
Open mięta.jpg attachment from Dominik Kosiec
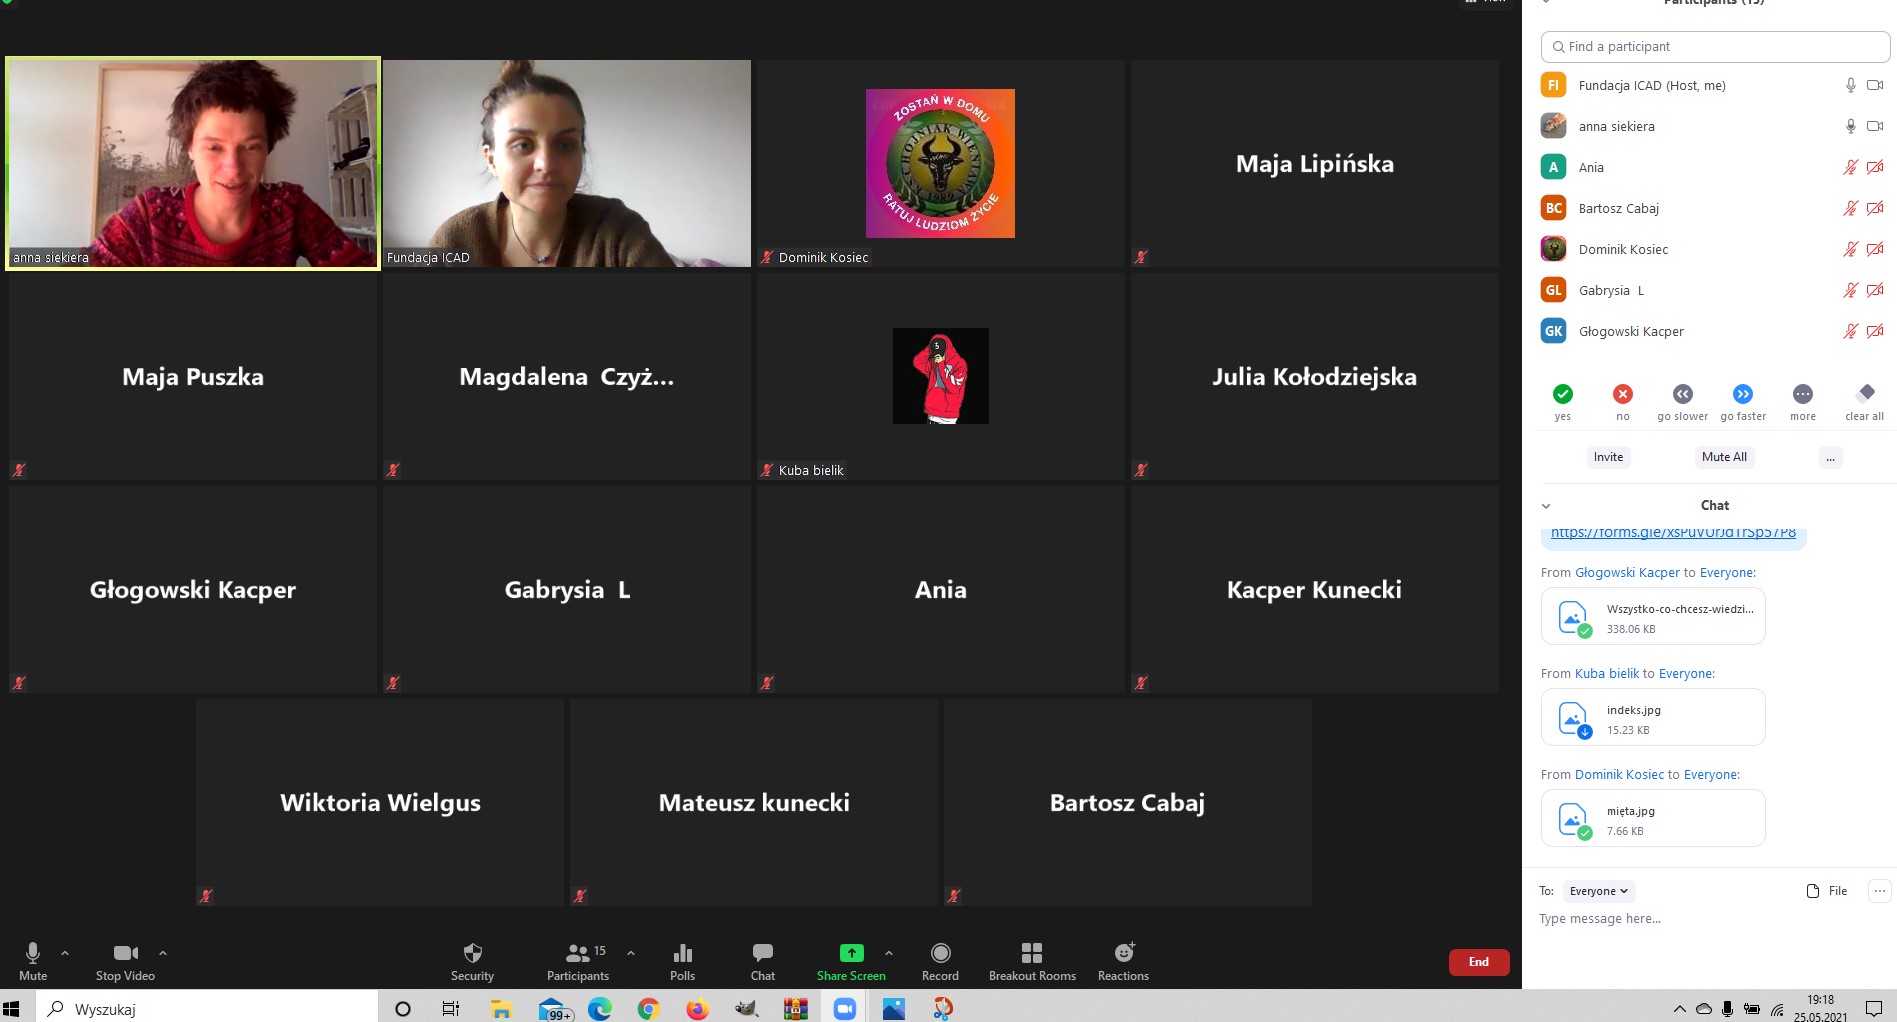point(1653,819)
